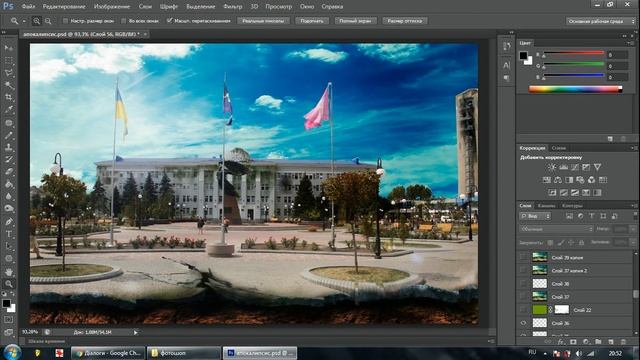Select the Healing Brush tool
The width and height of the screenshot is (640, 360).
point(9,122)
